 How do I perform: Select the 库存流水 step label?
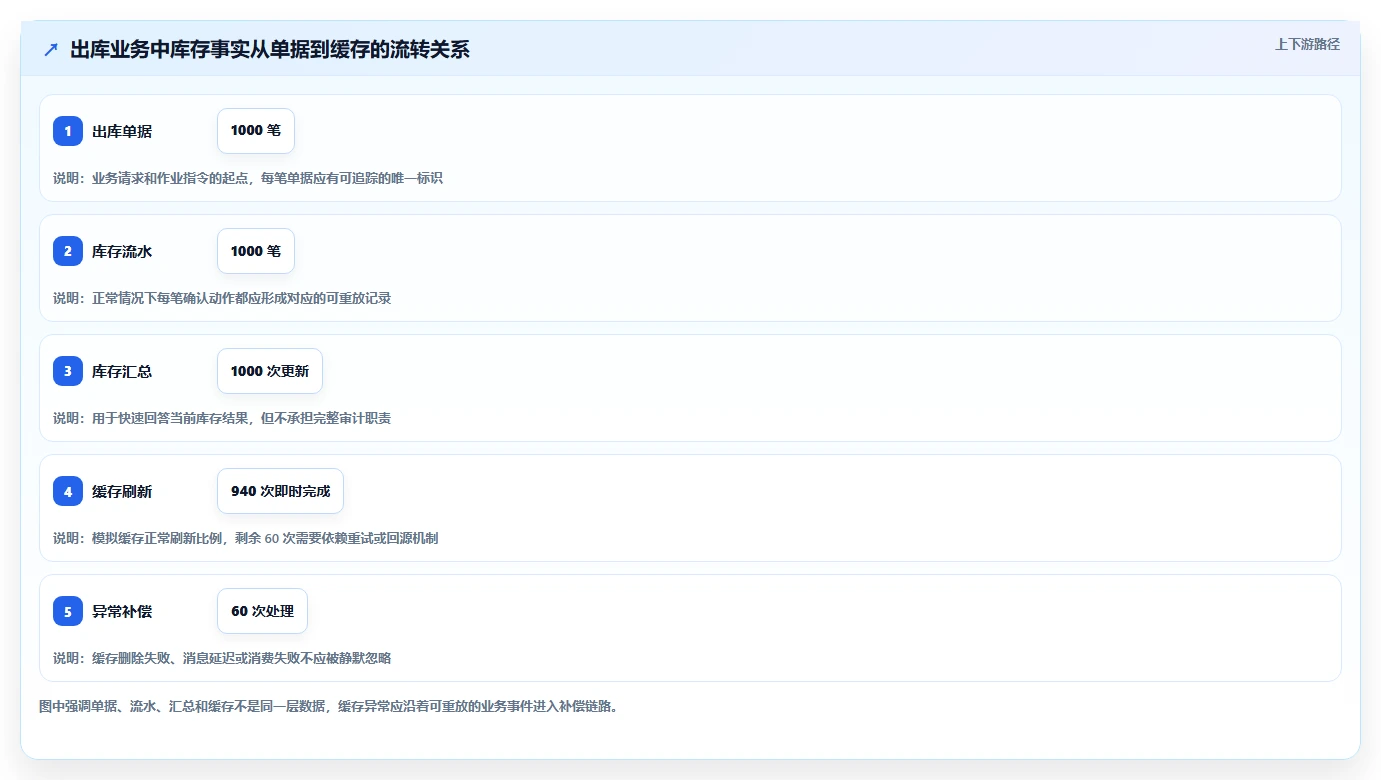tap(122, 251)
